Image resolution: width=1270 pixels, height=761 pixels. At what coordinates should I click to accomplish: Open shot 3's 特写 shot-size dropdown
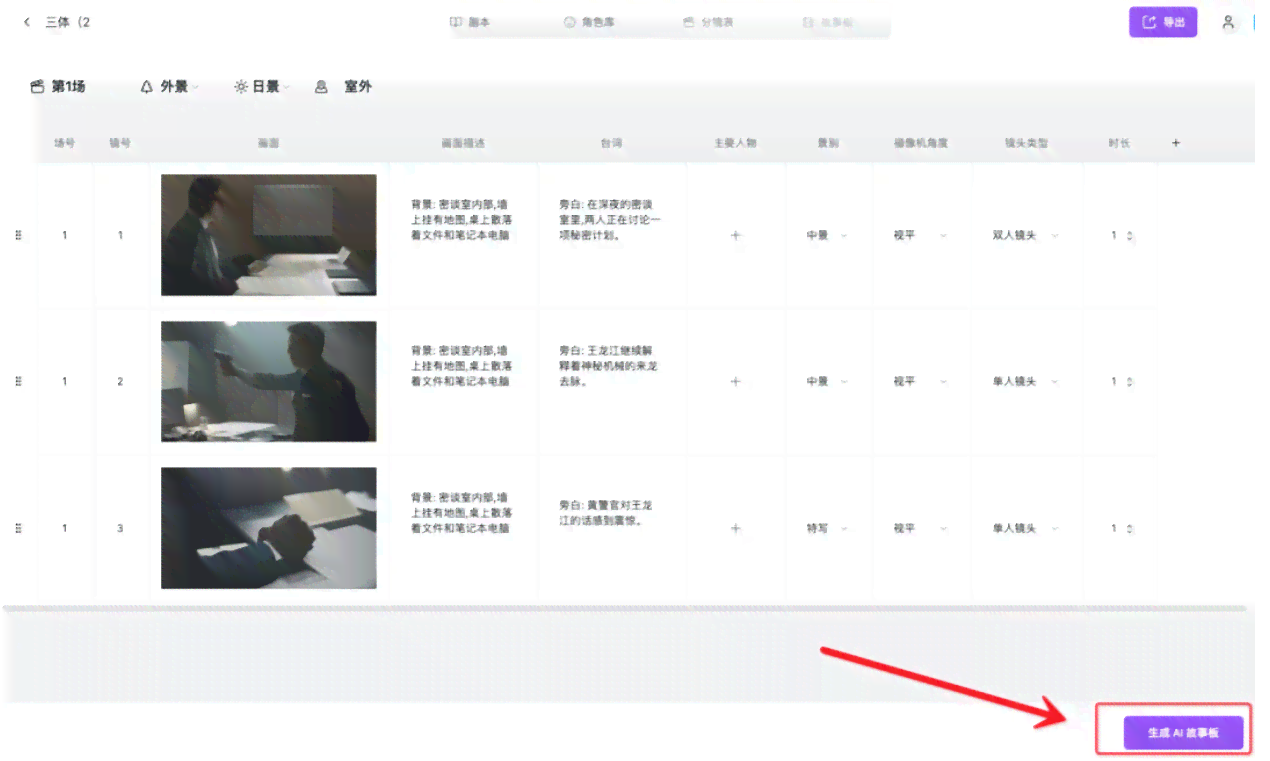click(827, 528)
